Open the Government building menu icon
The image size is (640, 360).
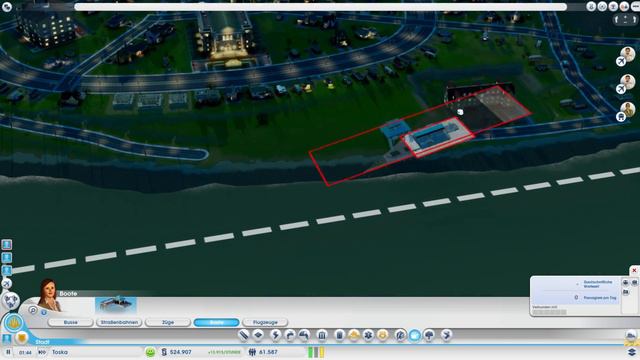(322, 336)
